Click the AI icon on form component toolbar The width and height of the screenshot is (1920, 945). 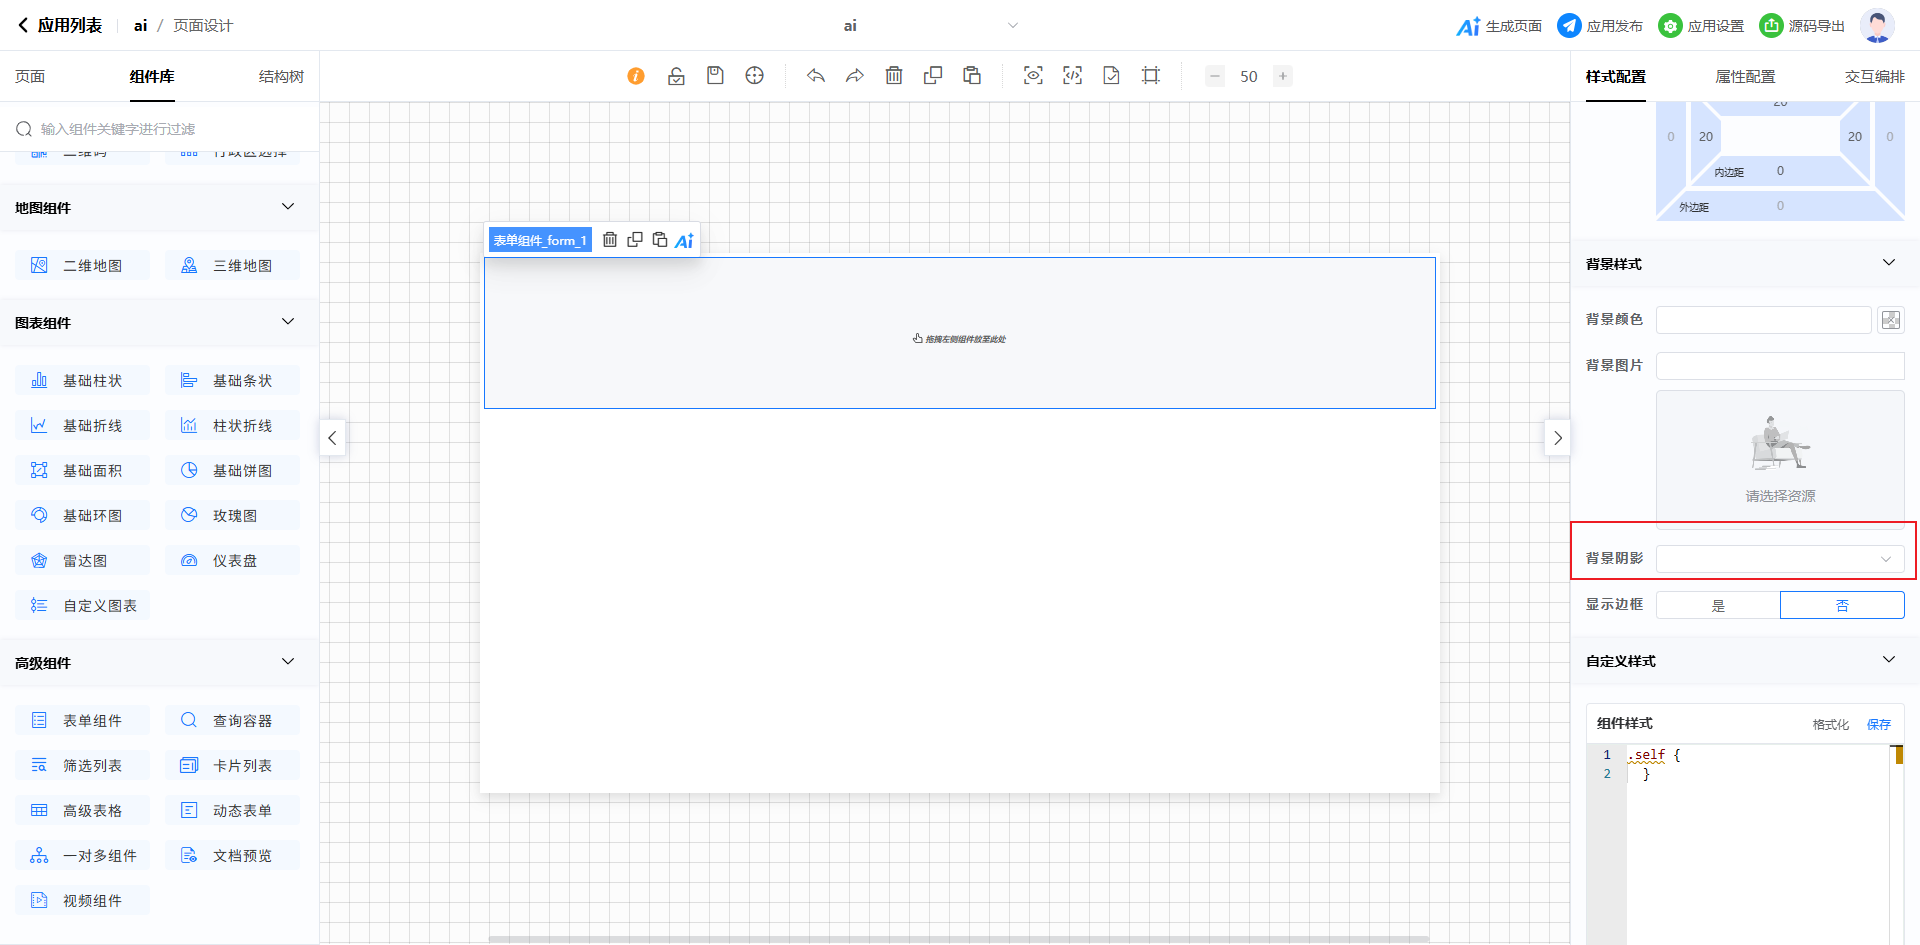684,240
